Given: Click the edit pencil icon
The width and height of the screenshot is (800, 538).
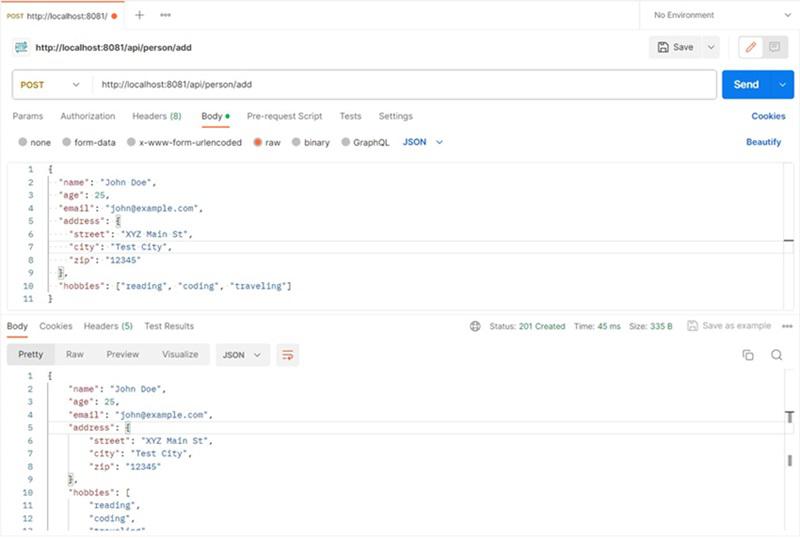Looking at the screenshot, I should pos(750,47).
